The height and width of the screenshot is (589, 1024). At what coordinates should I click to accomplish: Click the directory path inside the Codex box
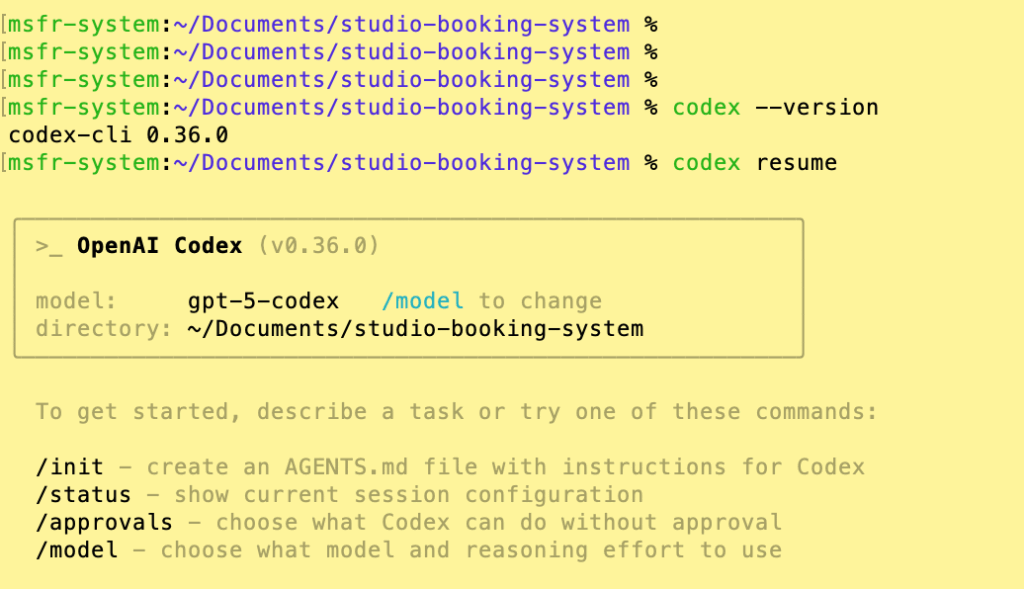pyautogui.click(x=415, y=328)
